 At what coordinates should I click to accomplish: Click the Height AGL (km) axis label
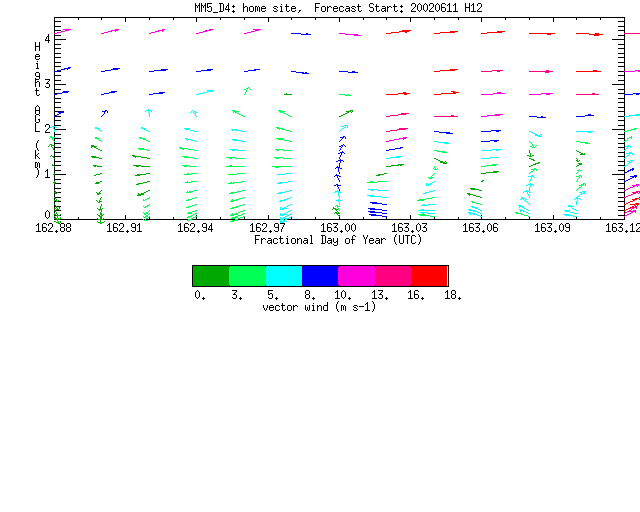pos(38,110)
